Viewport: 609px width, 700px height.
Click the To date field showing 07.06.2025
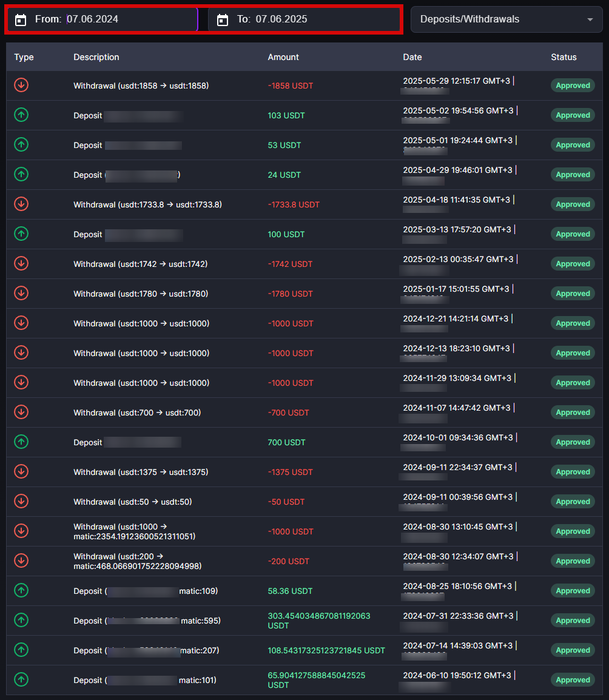click(304, 19)
